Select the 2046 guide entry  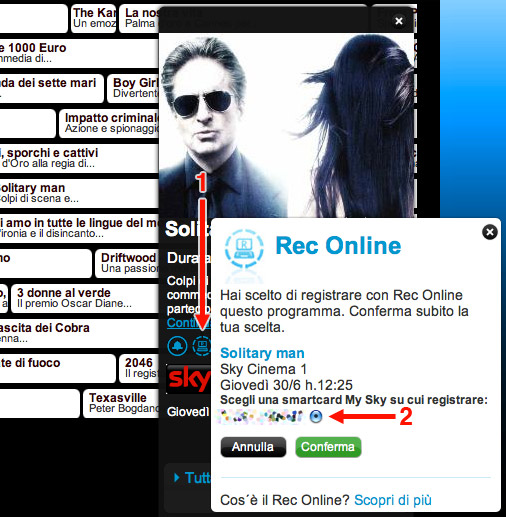tap(139, 368)
